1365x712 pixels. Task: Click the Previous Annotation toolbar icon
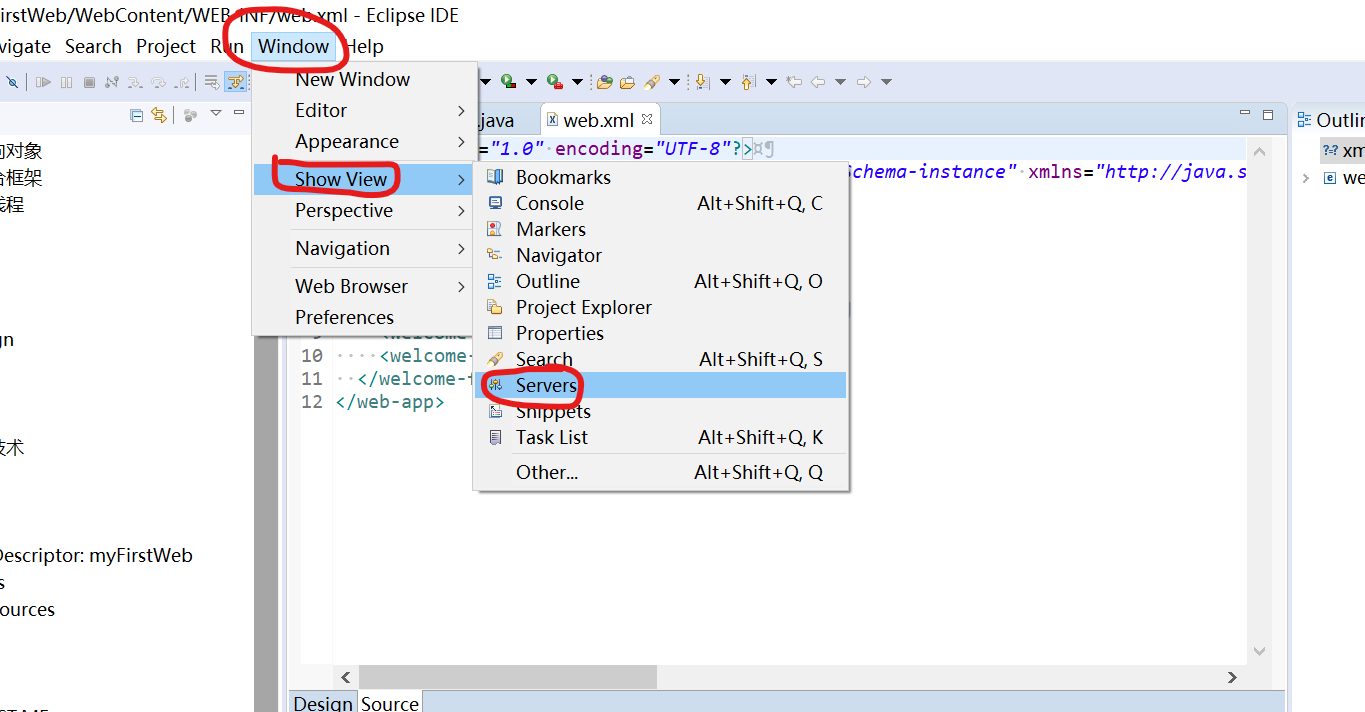pos(748,82)
